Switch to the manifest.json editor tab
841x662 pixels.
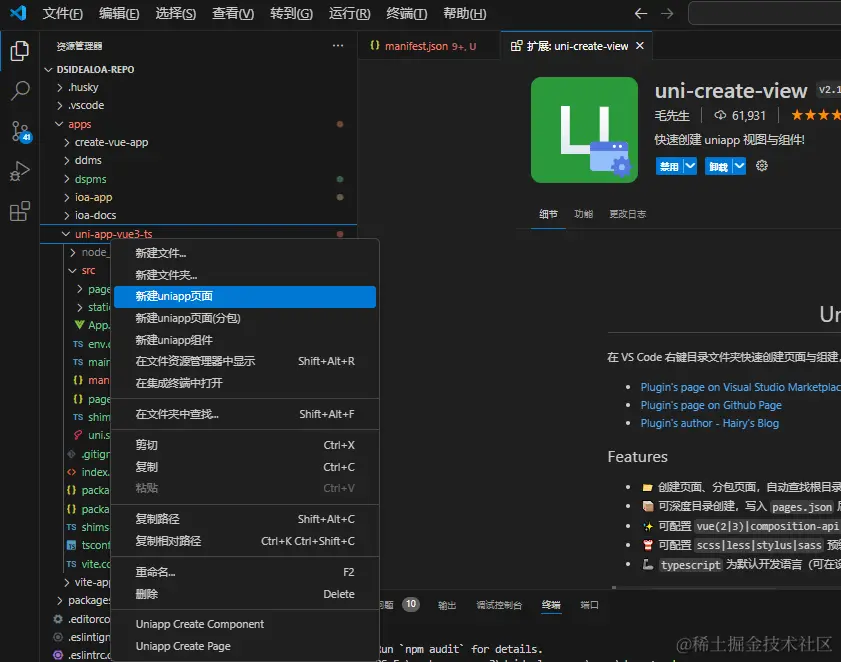tap(429, 46)
